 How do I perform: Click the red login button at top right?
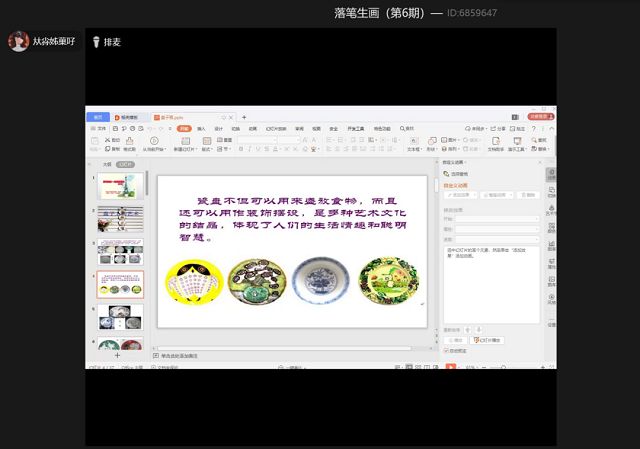539,117
